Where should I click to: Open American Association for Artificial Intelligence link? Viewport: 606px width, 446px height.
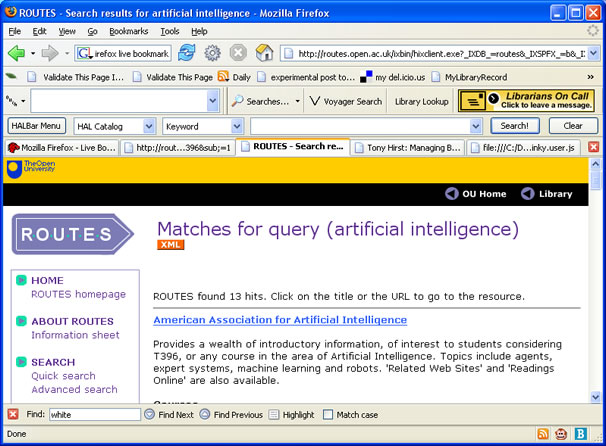(280, 320)
